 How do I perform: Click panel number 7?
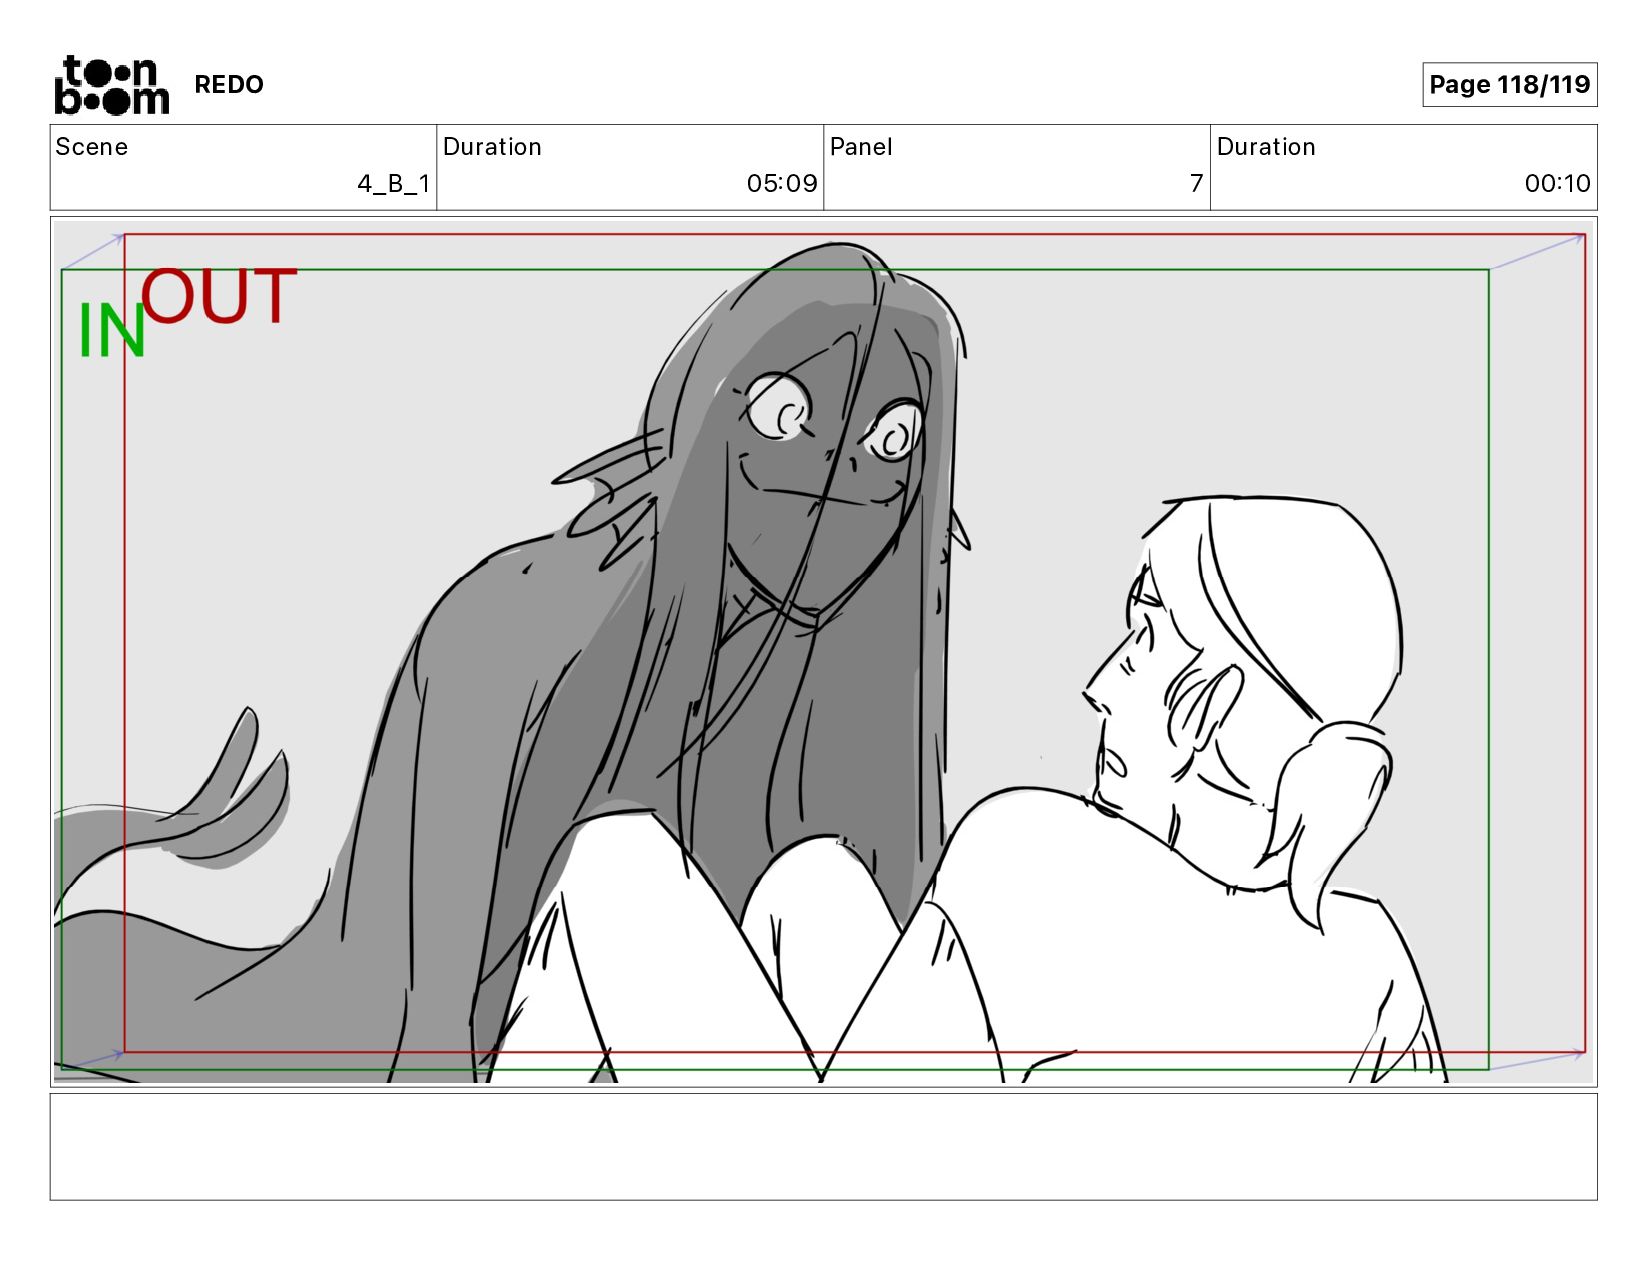tap(1196, 184)
